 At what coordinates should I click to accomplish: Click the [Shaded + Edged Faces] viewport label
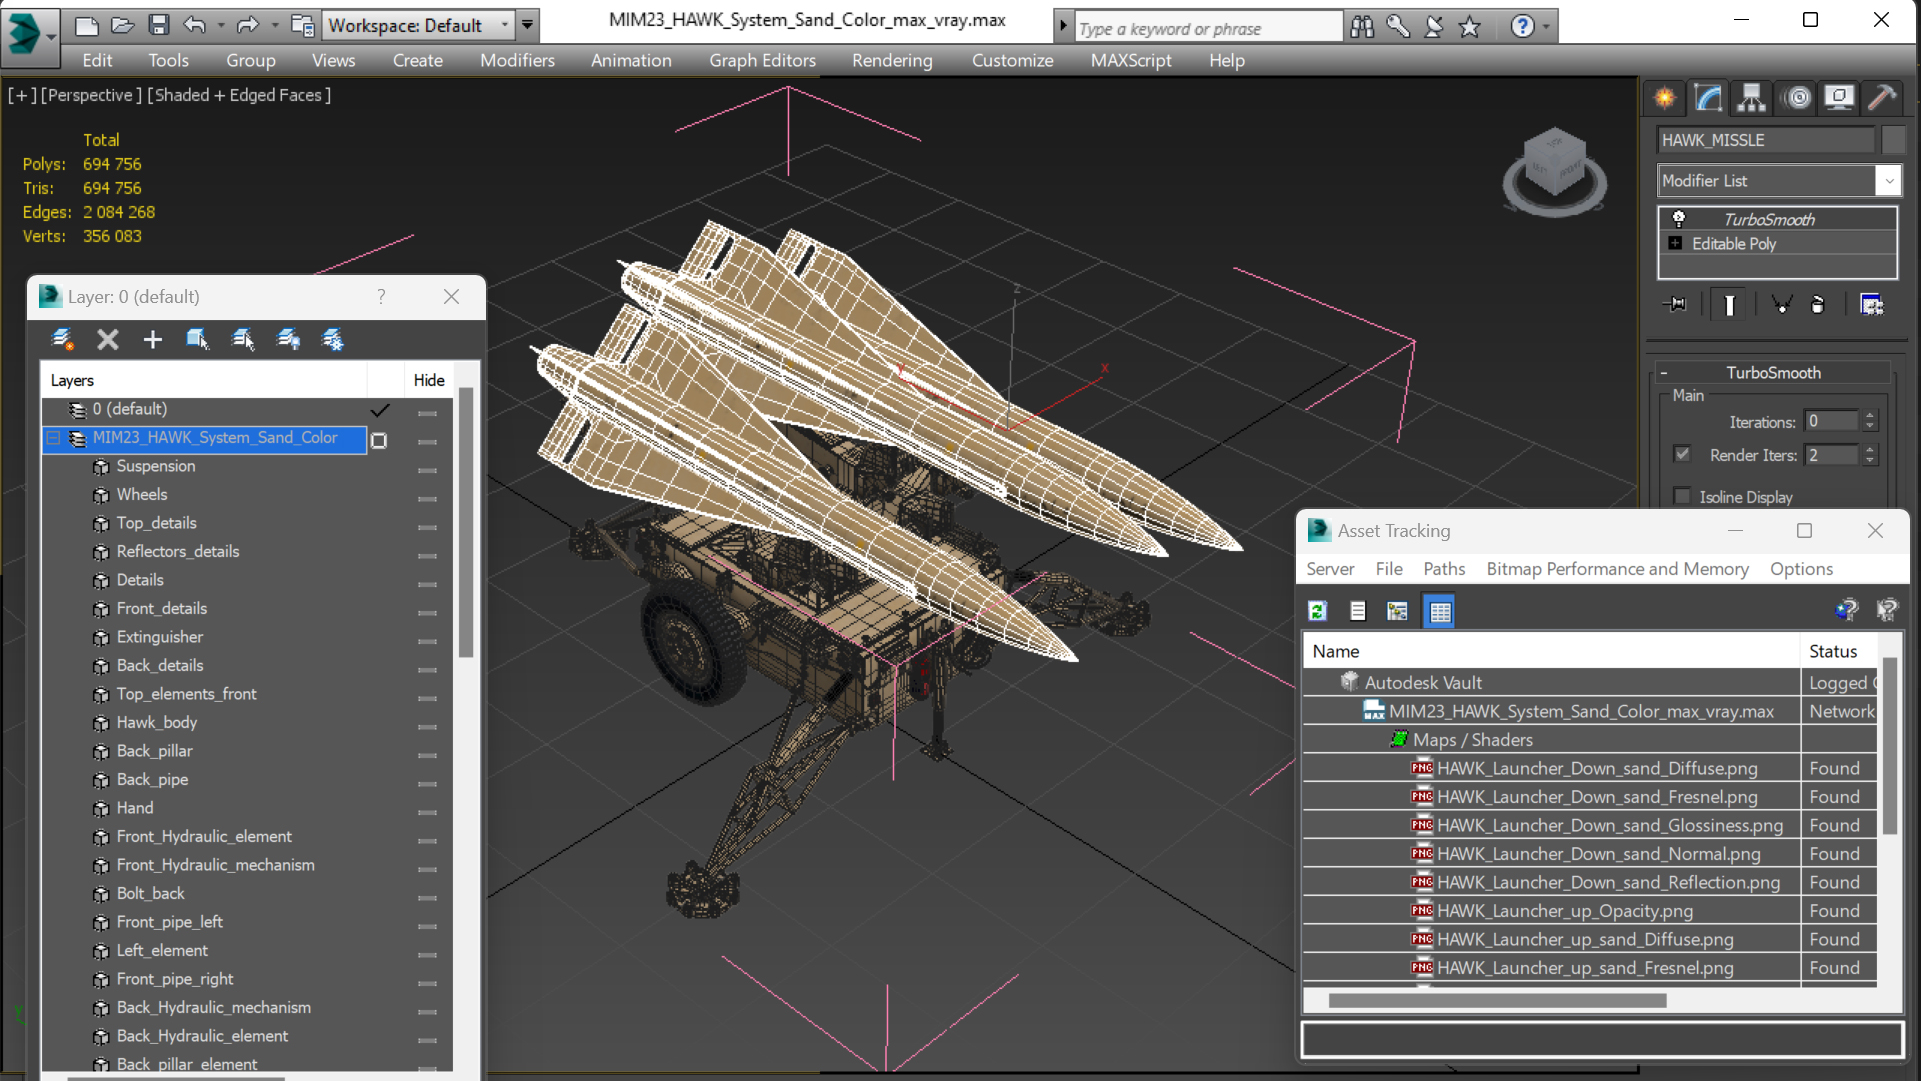click(239, 95)
